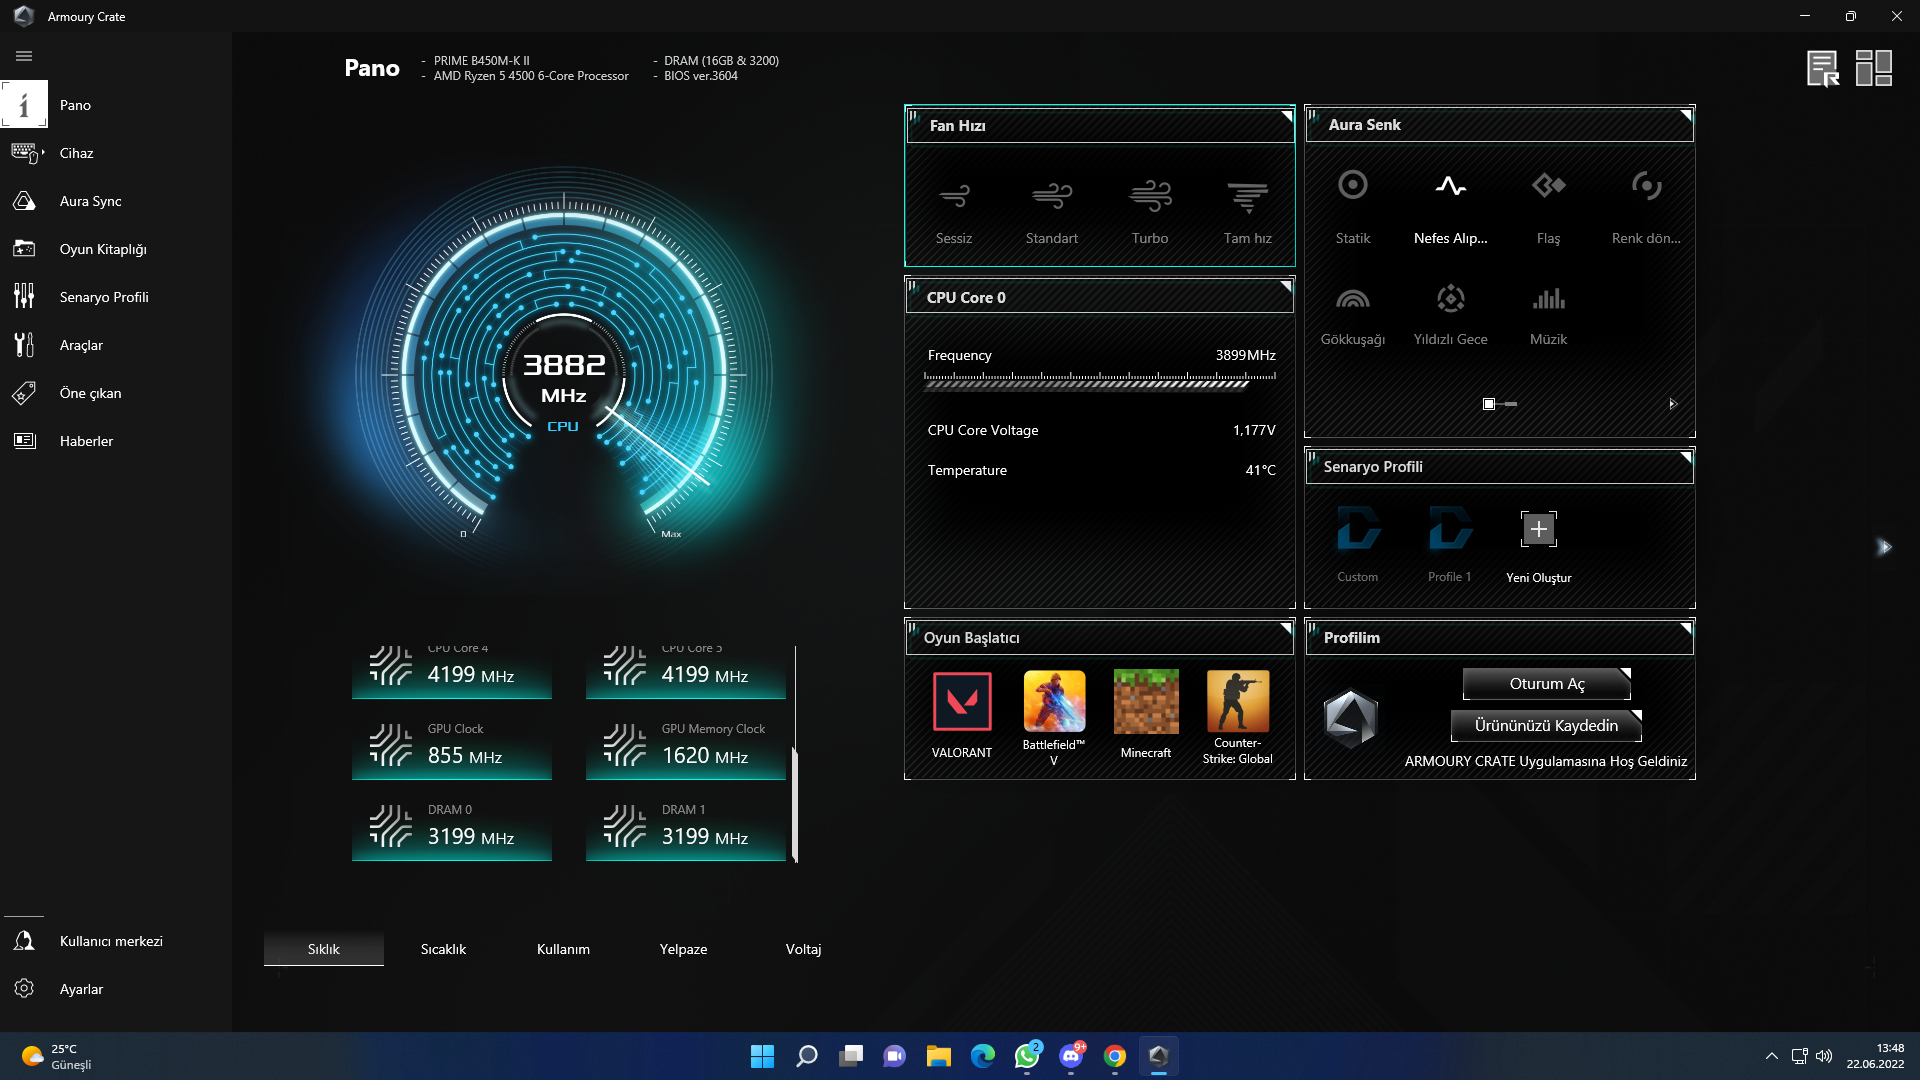The height and width of the screenshot is (1080, 1920).
Task: Choose Statik Aura lighting effect
Action: (x=1353, y=207)
